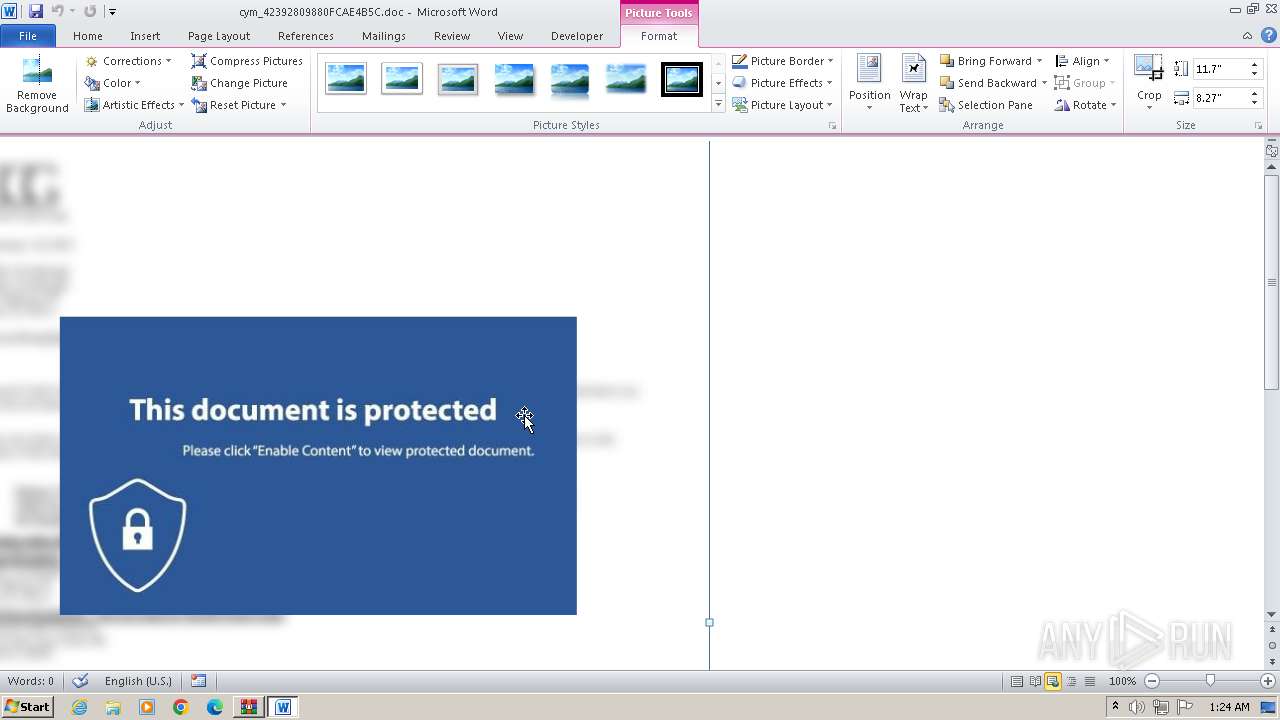
Task: Expand Reset Picture dropdown arrow
Action: [283, 105]
